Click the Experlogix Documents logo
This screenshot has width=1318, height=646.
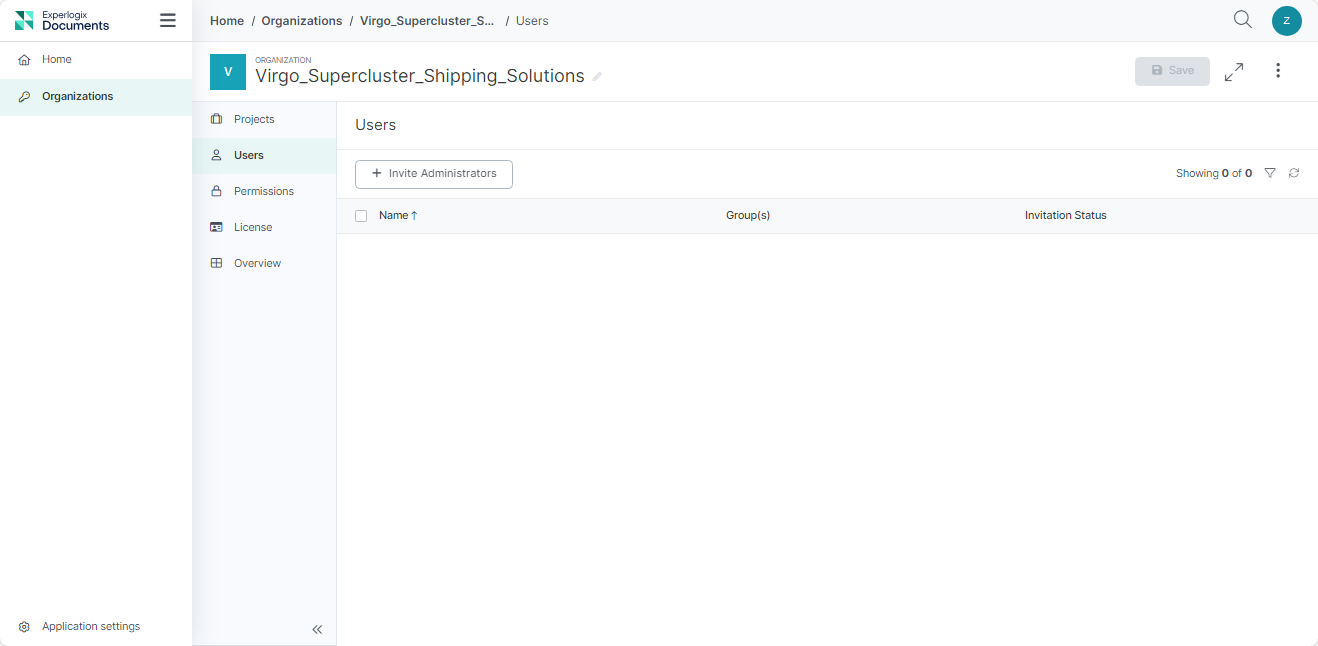click(62, 20)
